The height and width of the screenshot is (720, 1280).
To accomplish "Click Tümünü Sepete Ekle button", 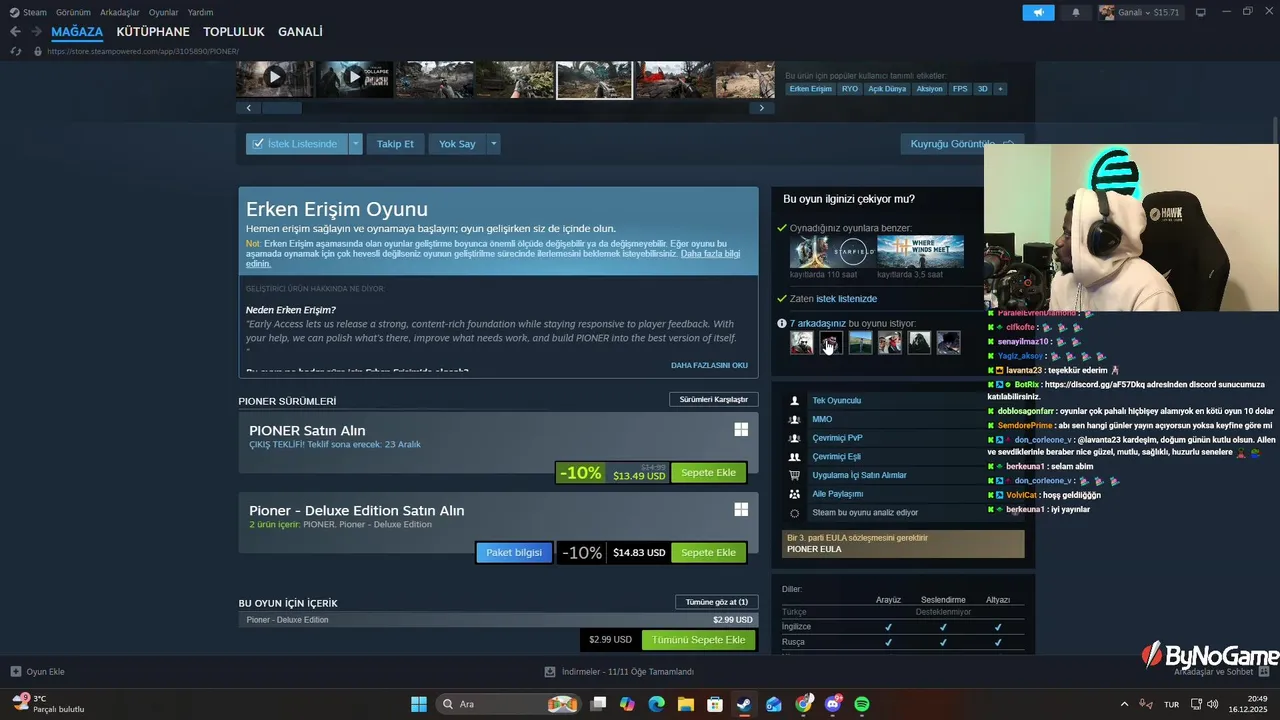I will click(x=698, y=640).
